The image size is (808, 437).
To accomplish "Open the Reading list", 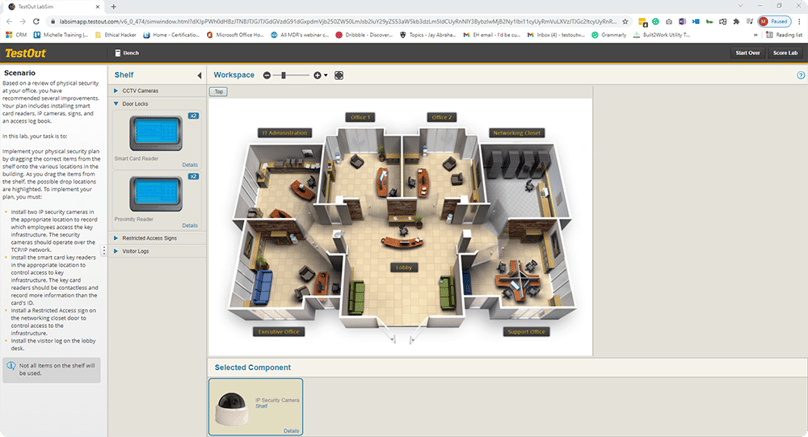I will pos(784,35).
